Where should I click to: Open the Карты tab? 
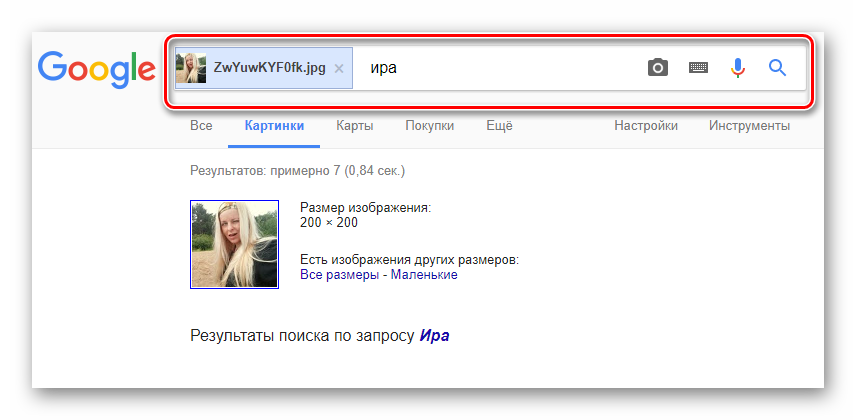(x=355, y=126)
